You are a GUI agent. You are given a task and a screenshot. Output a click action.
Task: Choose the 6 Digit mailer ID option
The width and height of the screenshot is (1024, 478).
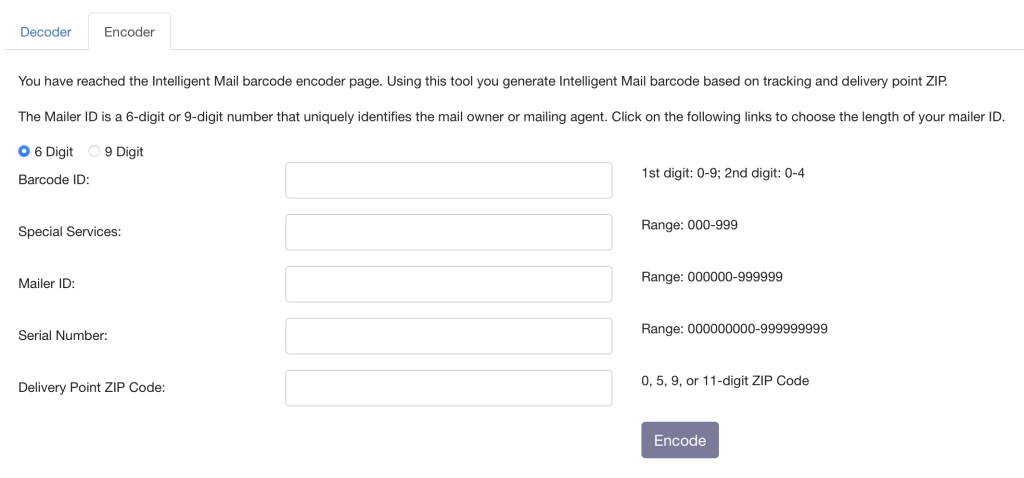24,152
